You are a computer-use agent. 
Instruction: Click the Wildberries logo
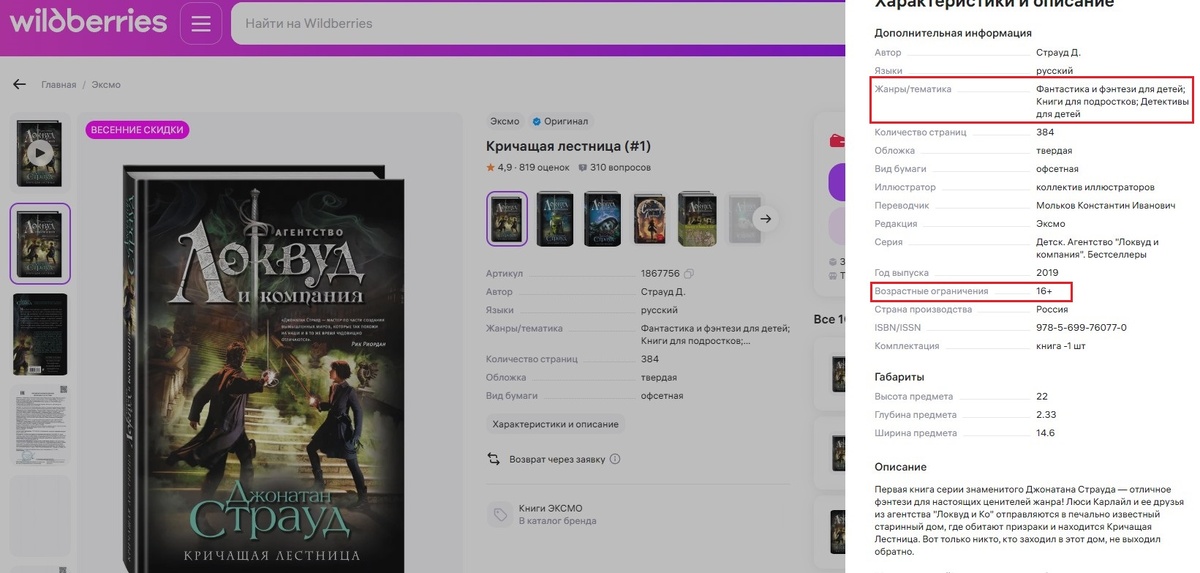point(88,22)
